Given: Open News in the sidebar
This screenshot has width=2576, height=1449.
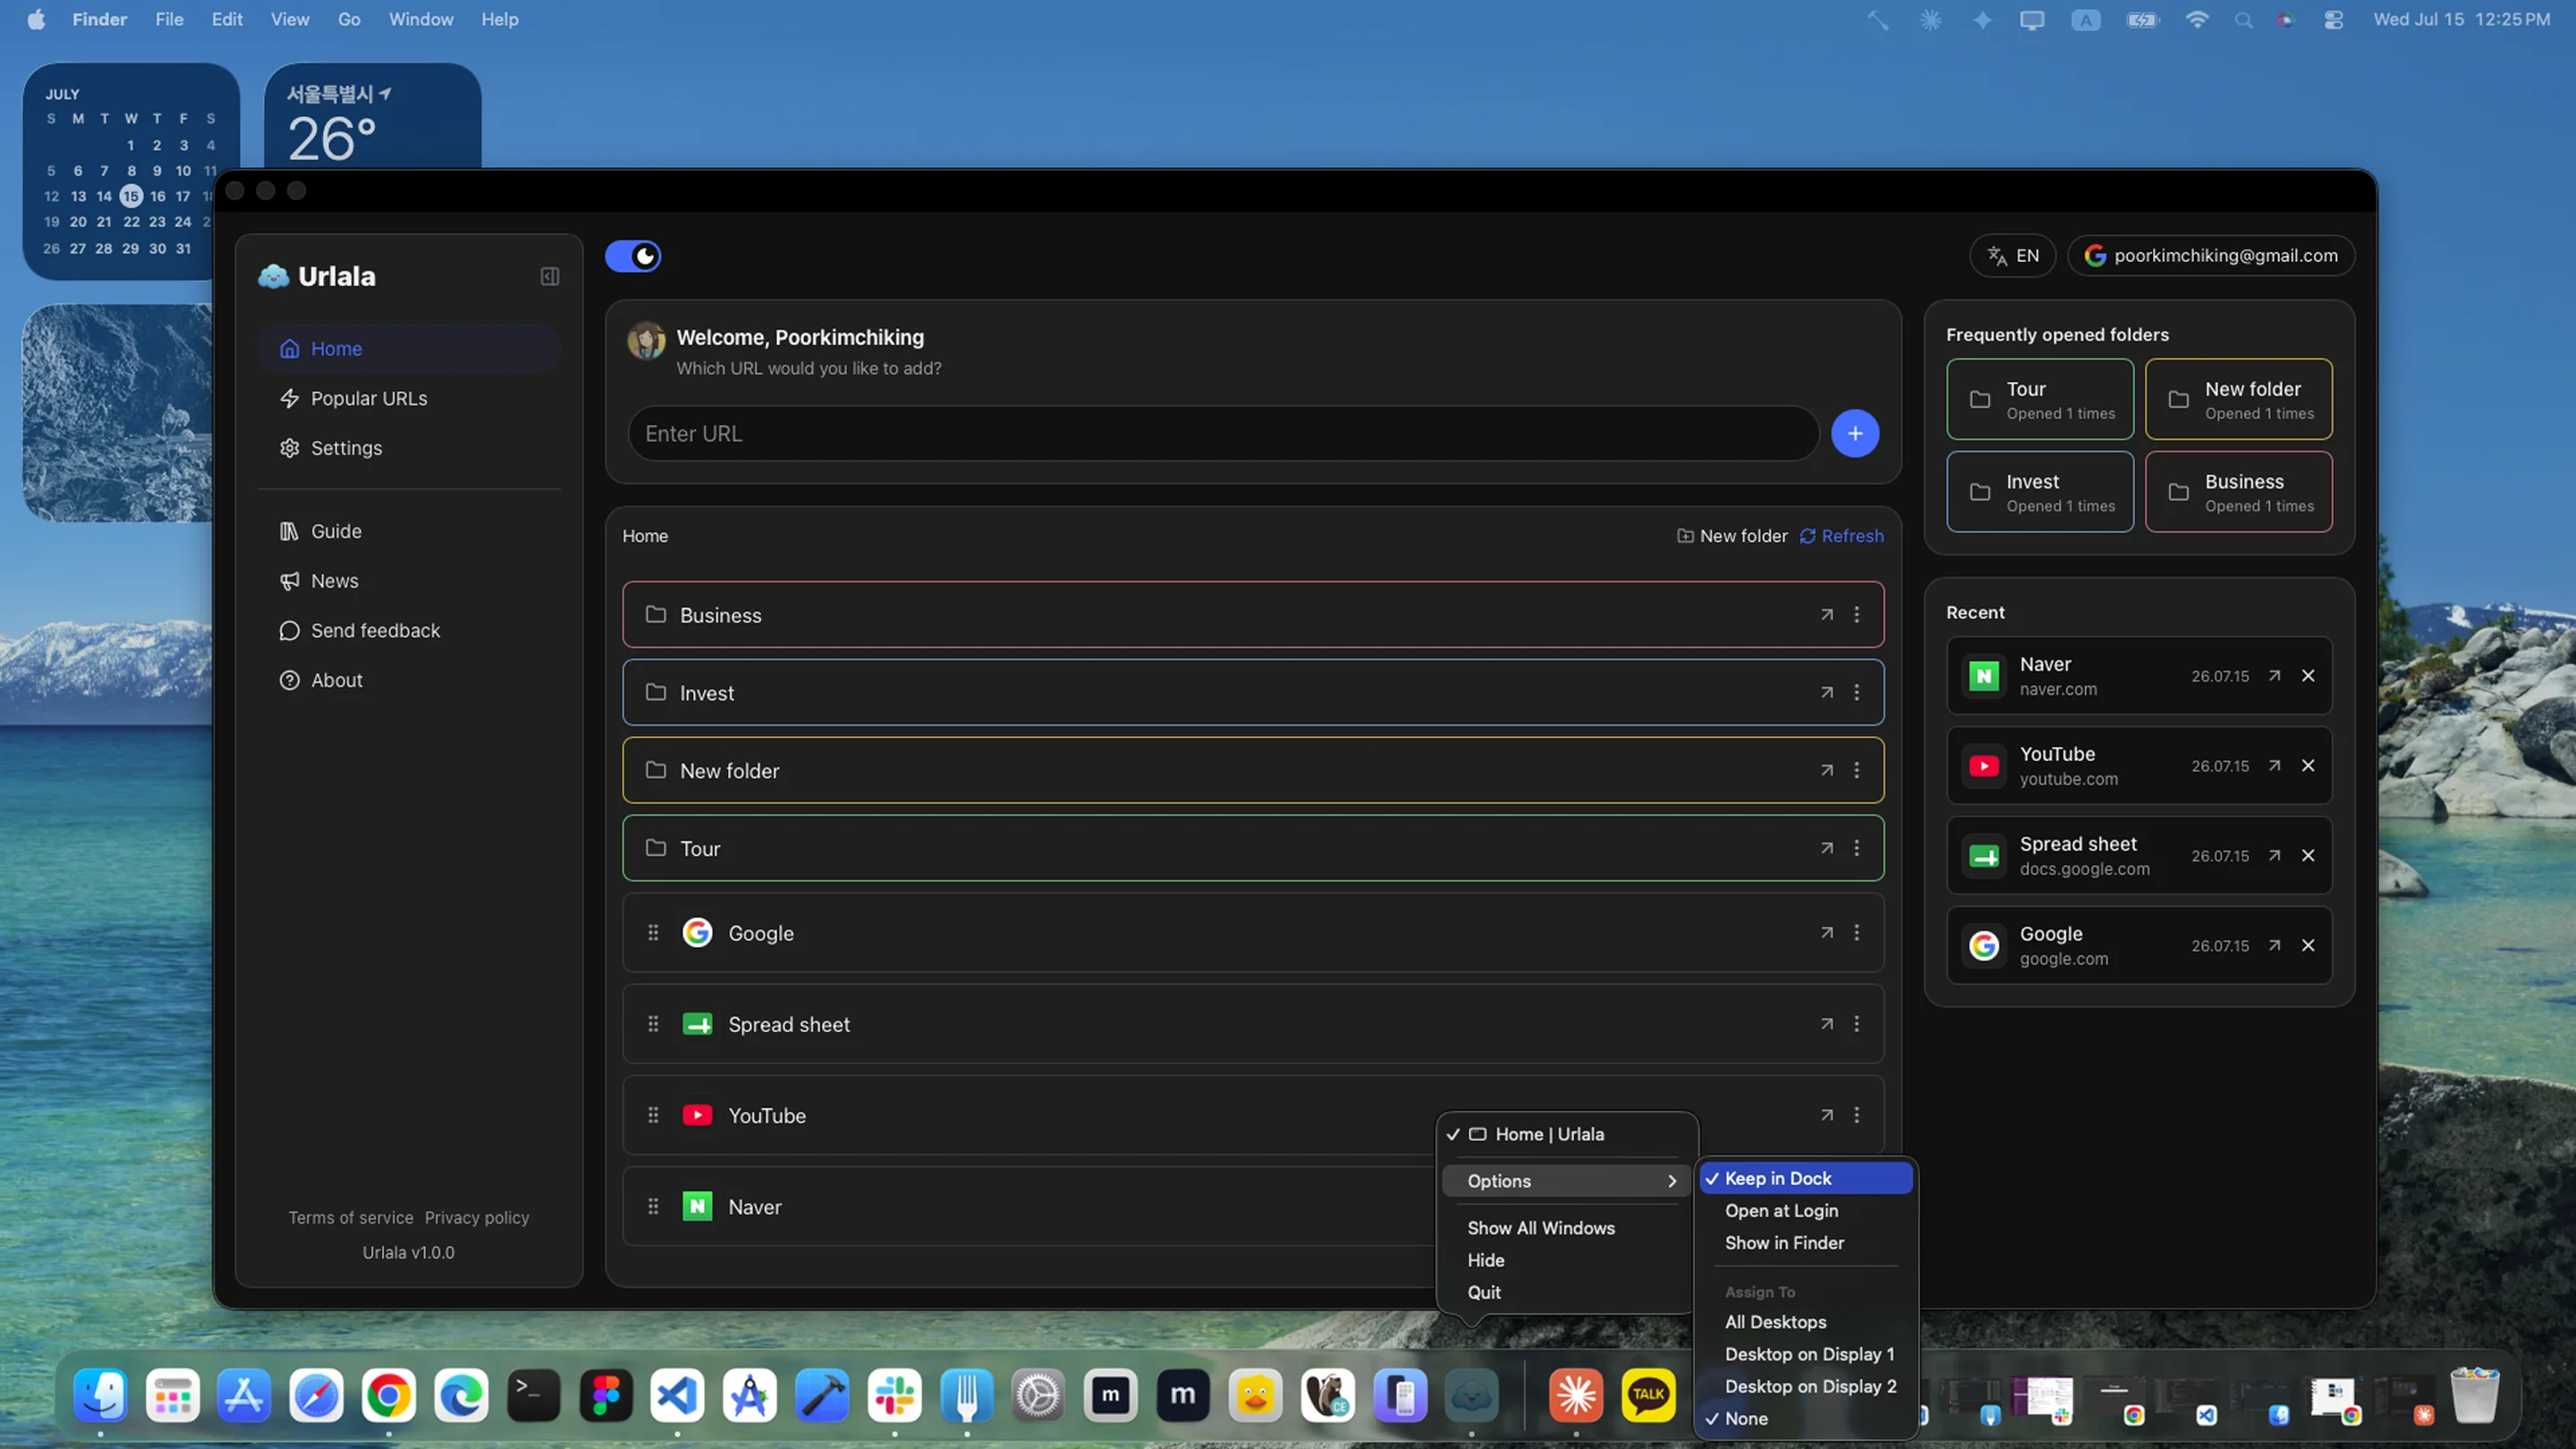Looking at the screenshot, I should [x=408, y=581].
